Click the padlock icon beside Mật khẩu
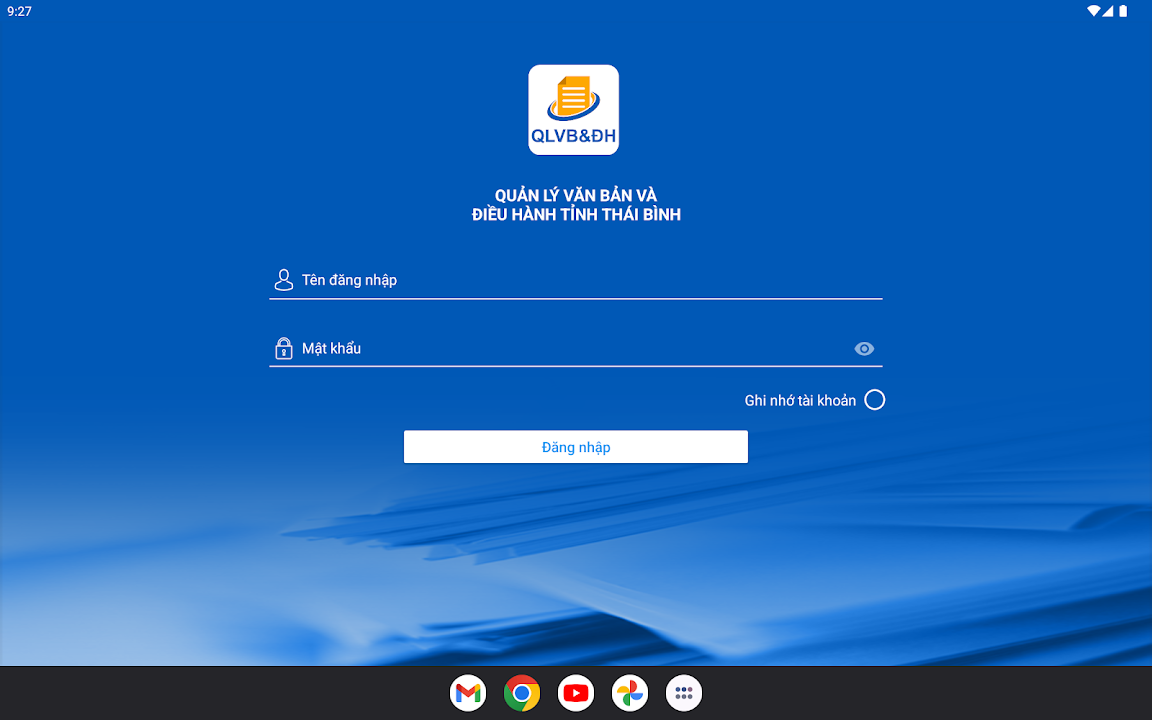This screenshot has height=720, width=1152. point(284,348)
